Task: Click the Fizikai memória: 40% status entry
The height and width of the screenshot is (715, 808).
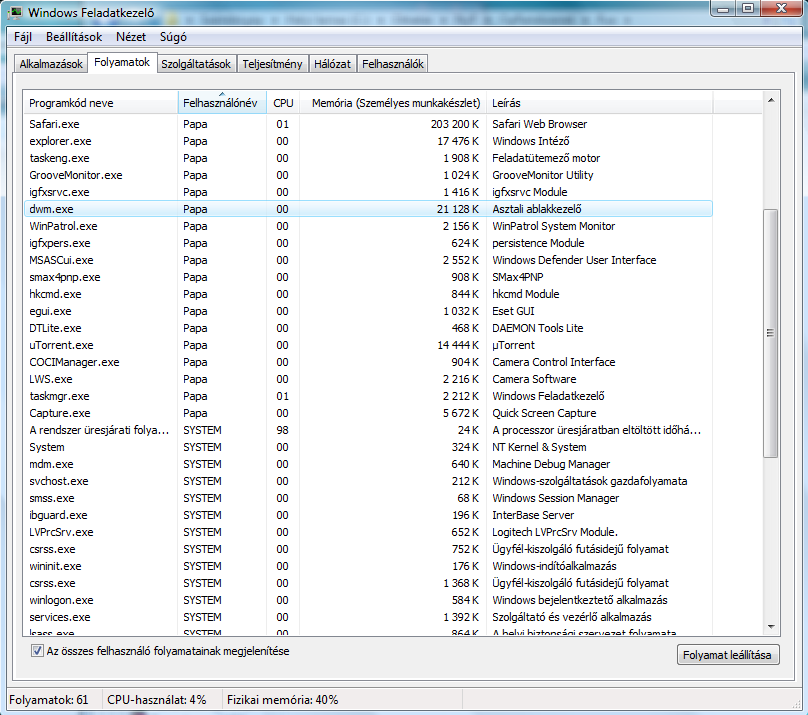Action: [x=282, y=700]
